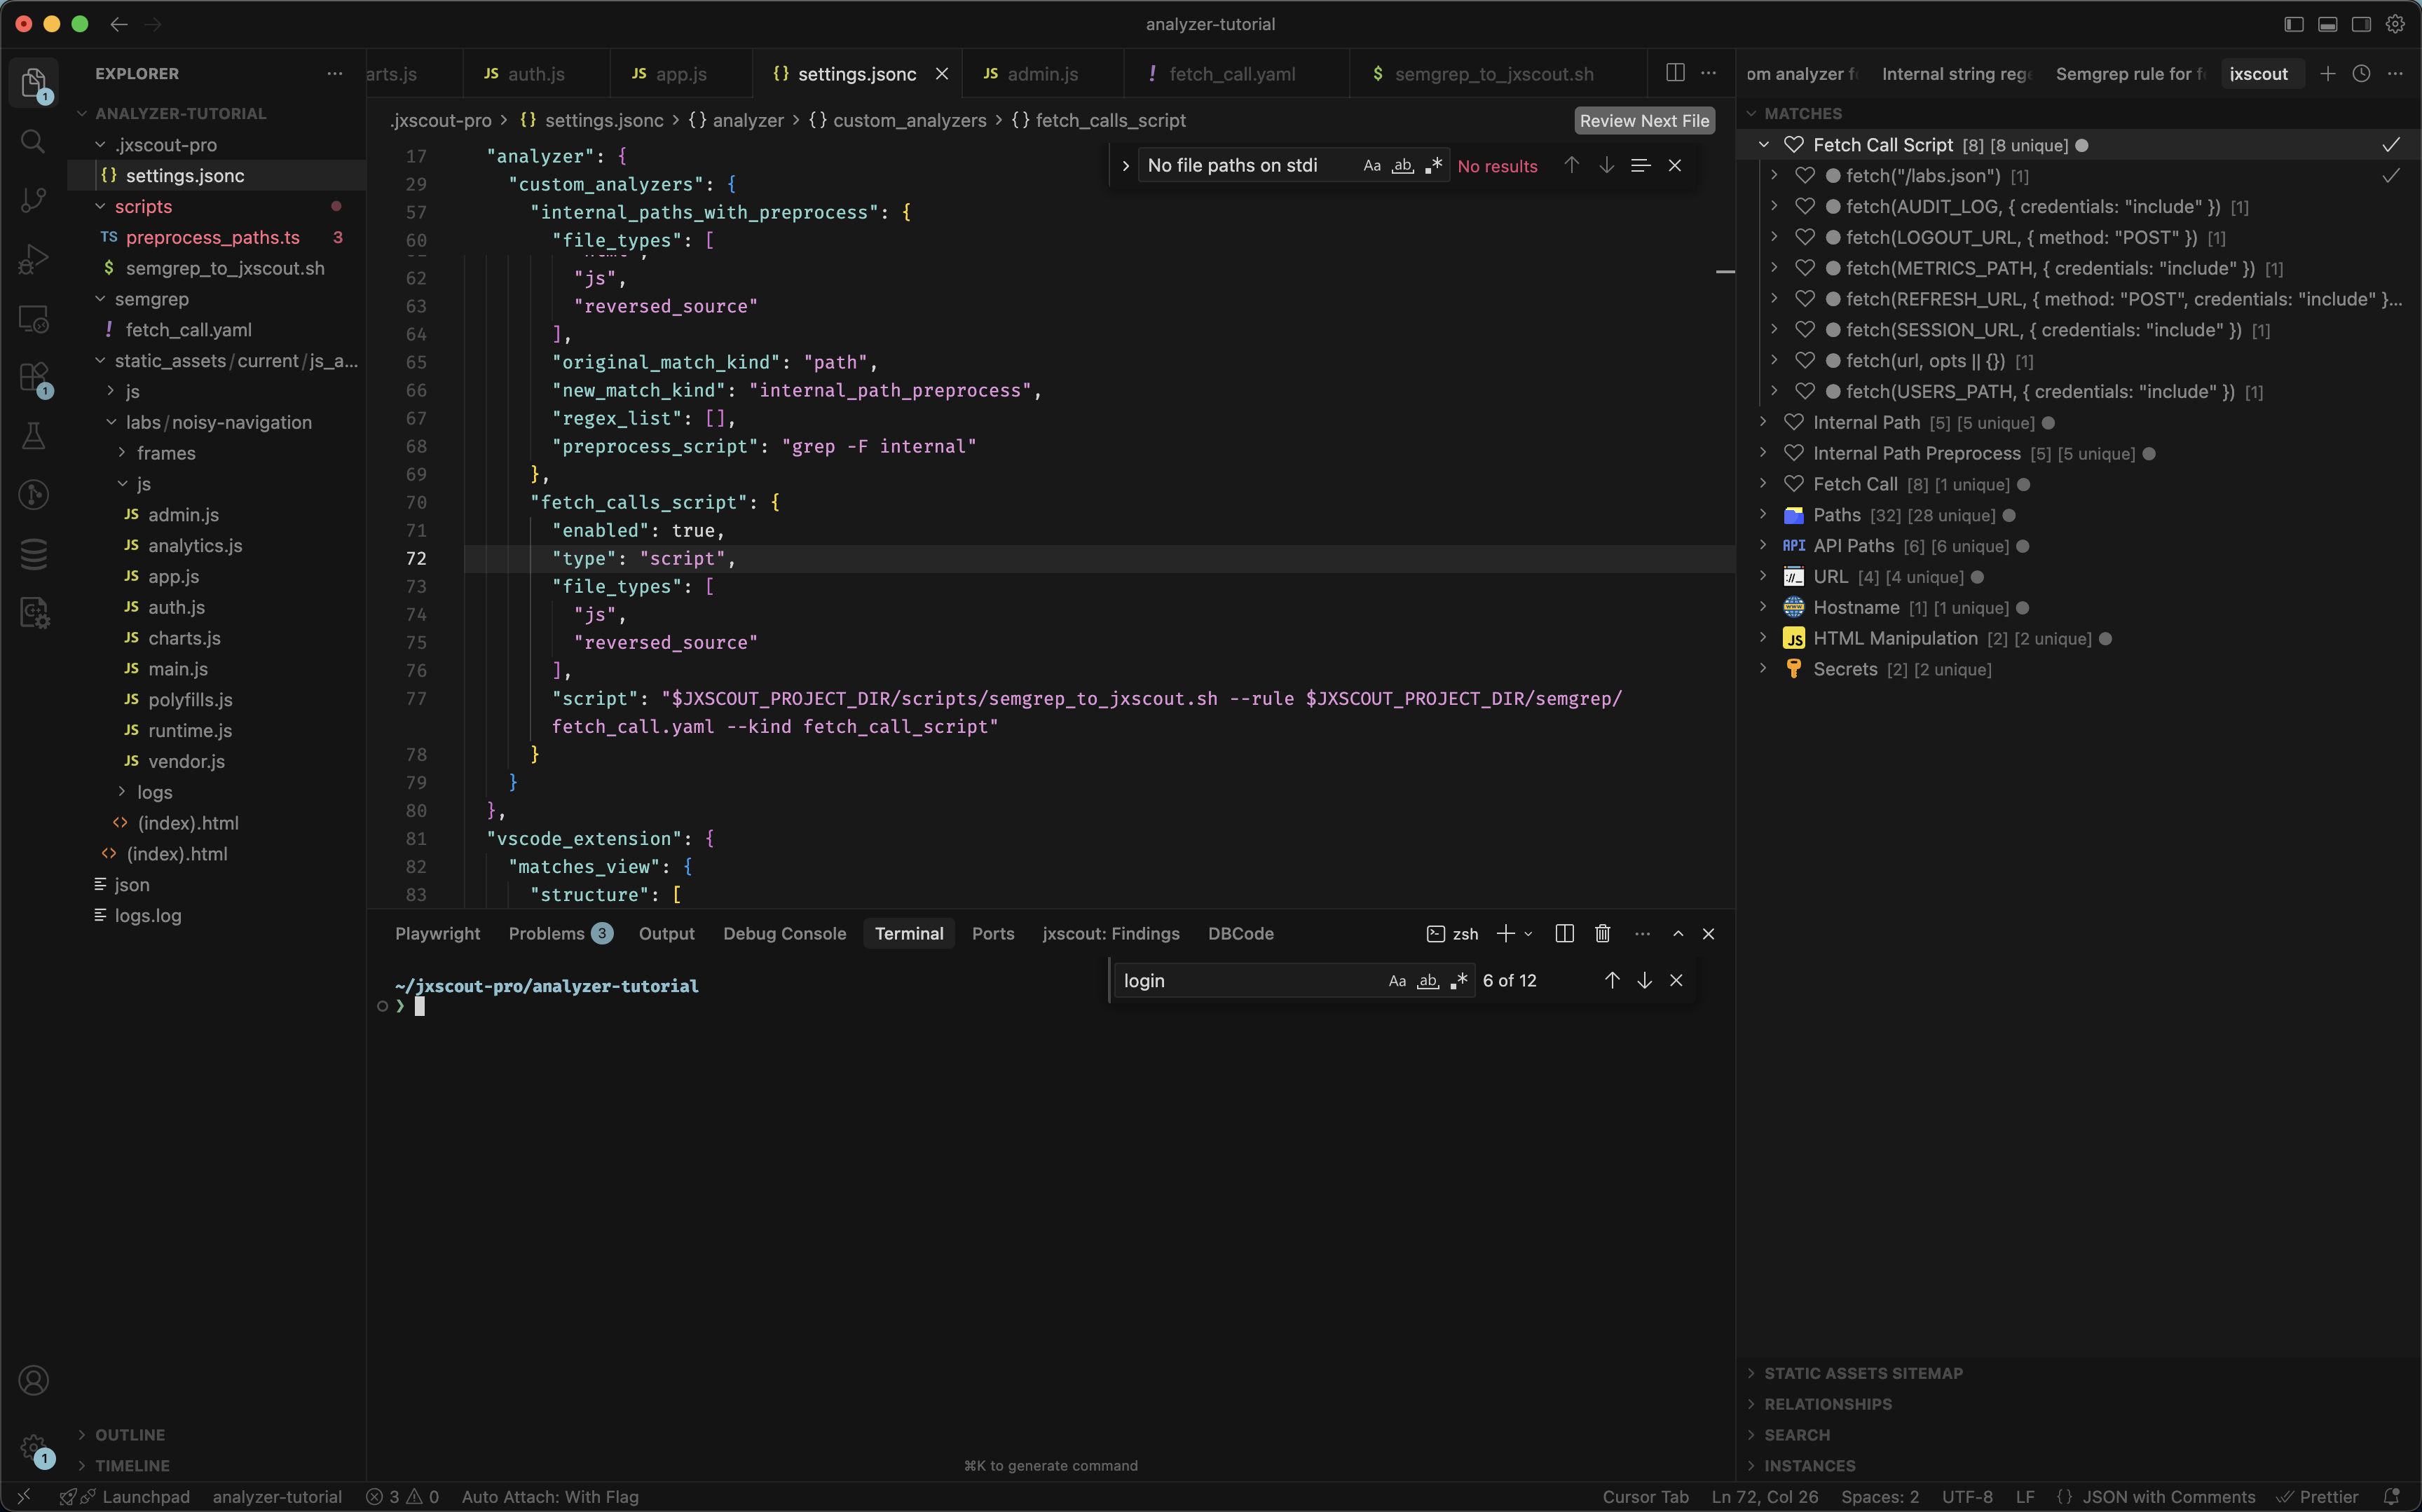This screenshot has height=1512, width=2422.
Task: Toggle the primary sidebar layout icon
Action: 2294,24
